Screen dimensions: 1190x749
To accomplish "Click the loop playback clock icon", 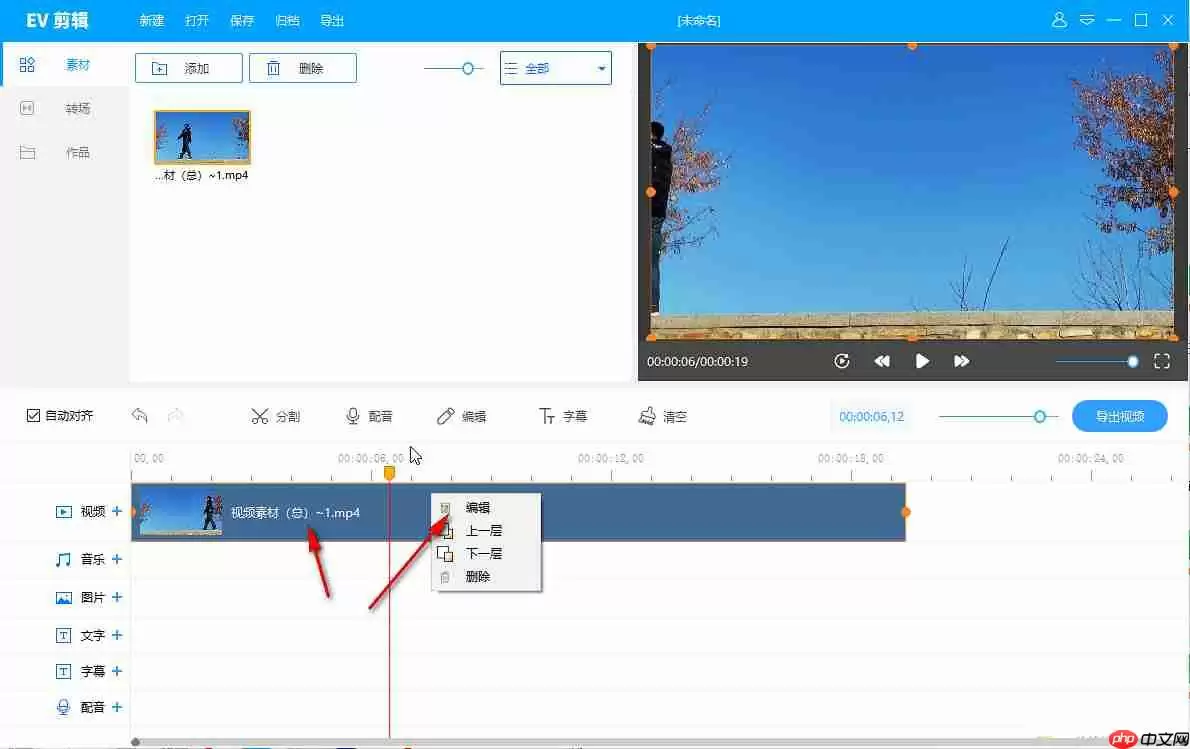I will click(843, 361).
